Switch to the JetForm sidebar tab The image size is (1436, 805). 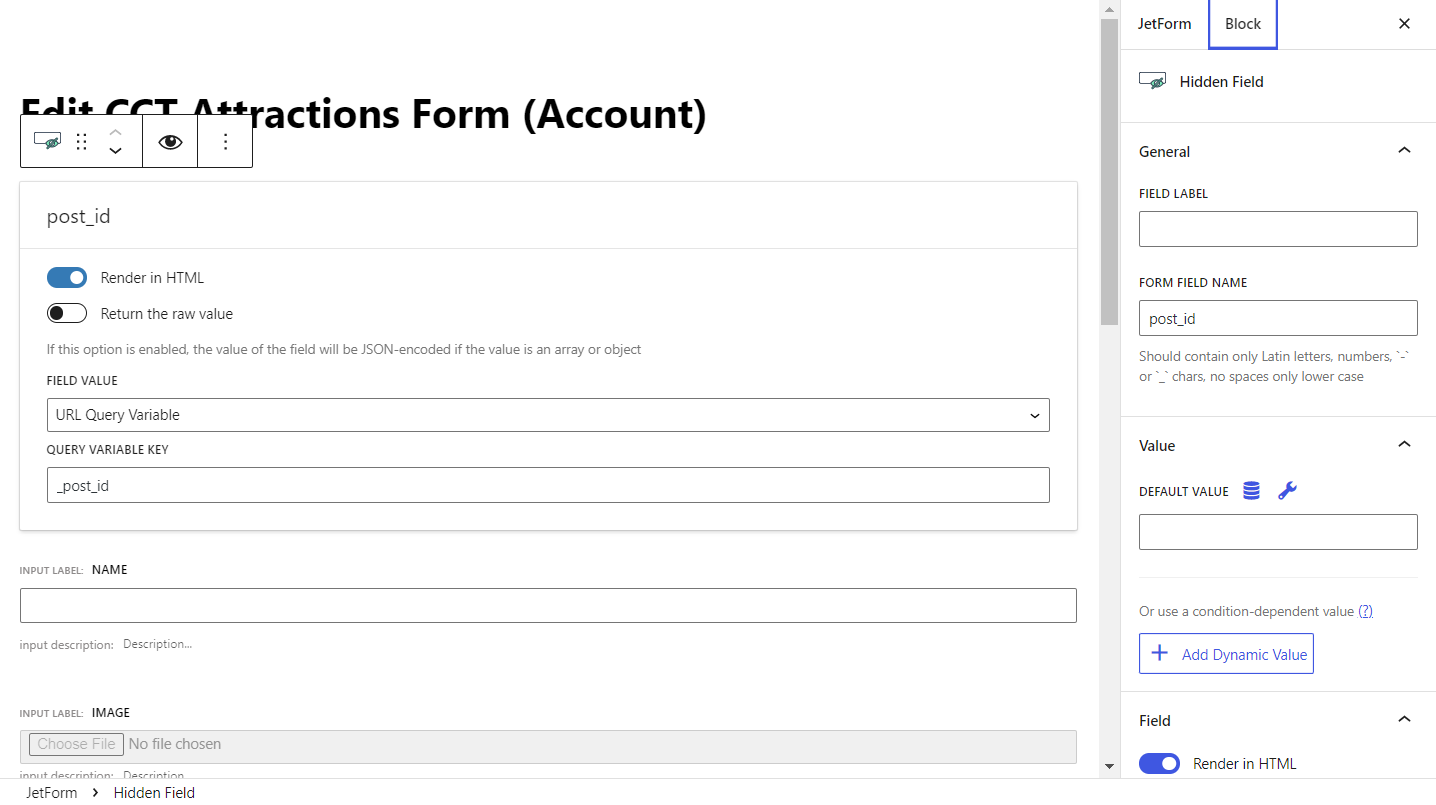(x=1164, y=24)
